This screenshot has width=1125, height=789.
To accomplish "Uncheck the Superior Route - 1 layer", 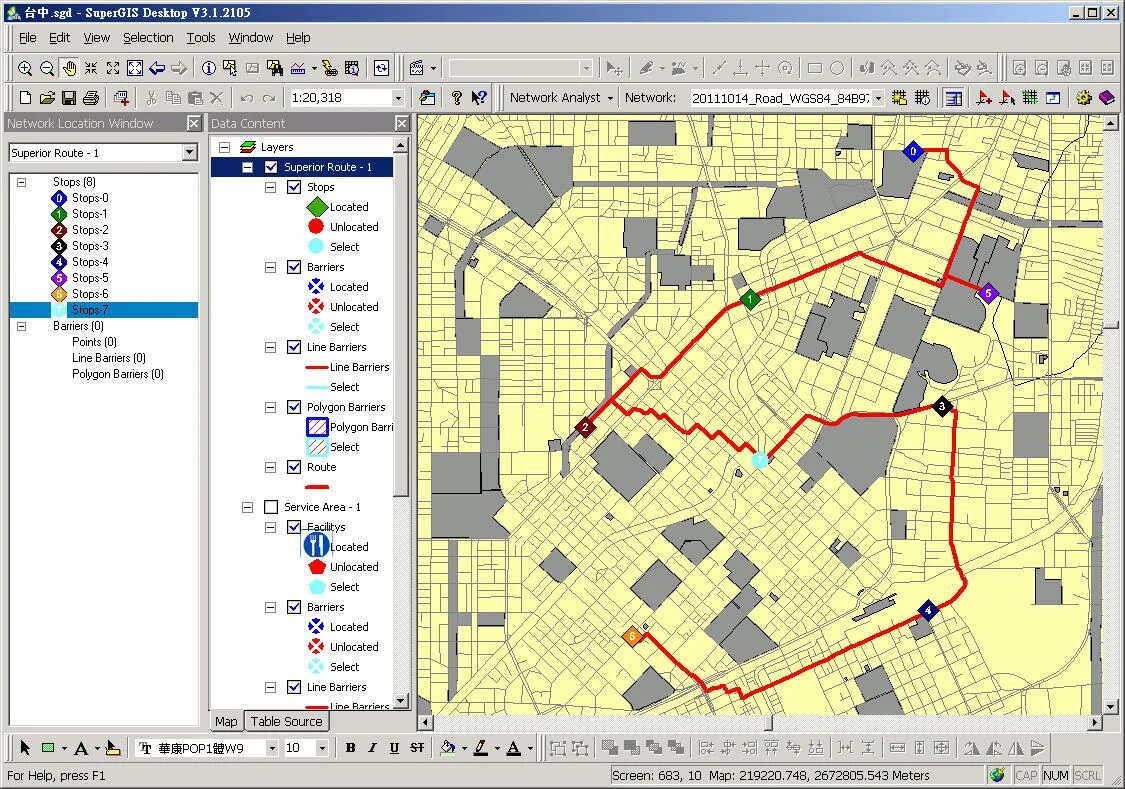I will point(271,167).
